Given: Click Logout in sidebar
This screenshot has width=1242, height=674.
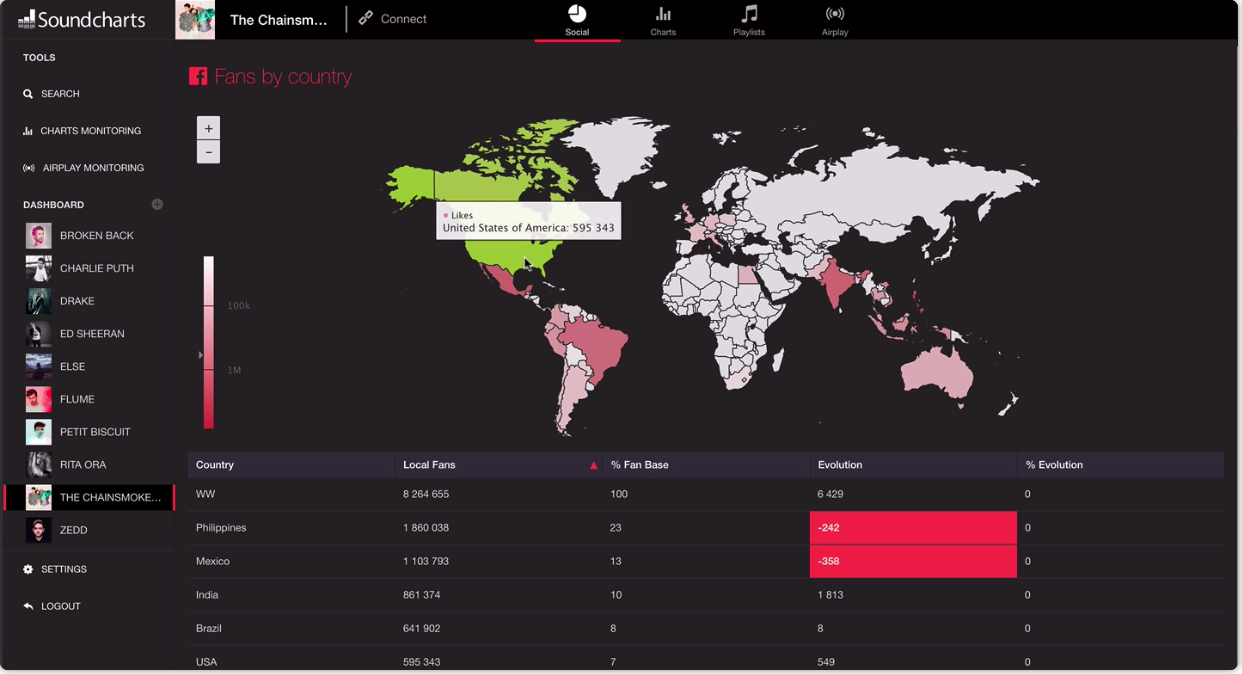Looking at the screenshot, I should (51, 606).
